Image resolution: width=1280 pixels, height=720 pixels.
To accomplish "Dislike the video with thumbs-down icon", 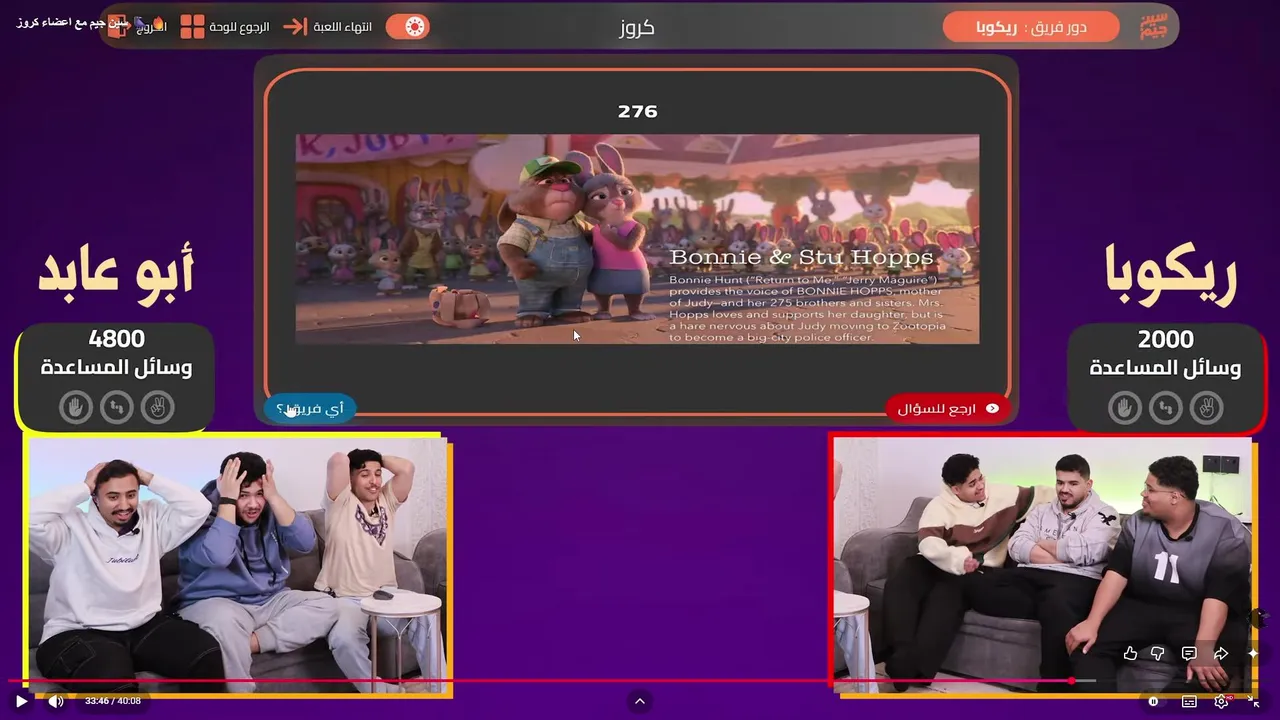I will (1158, 653).
